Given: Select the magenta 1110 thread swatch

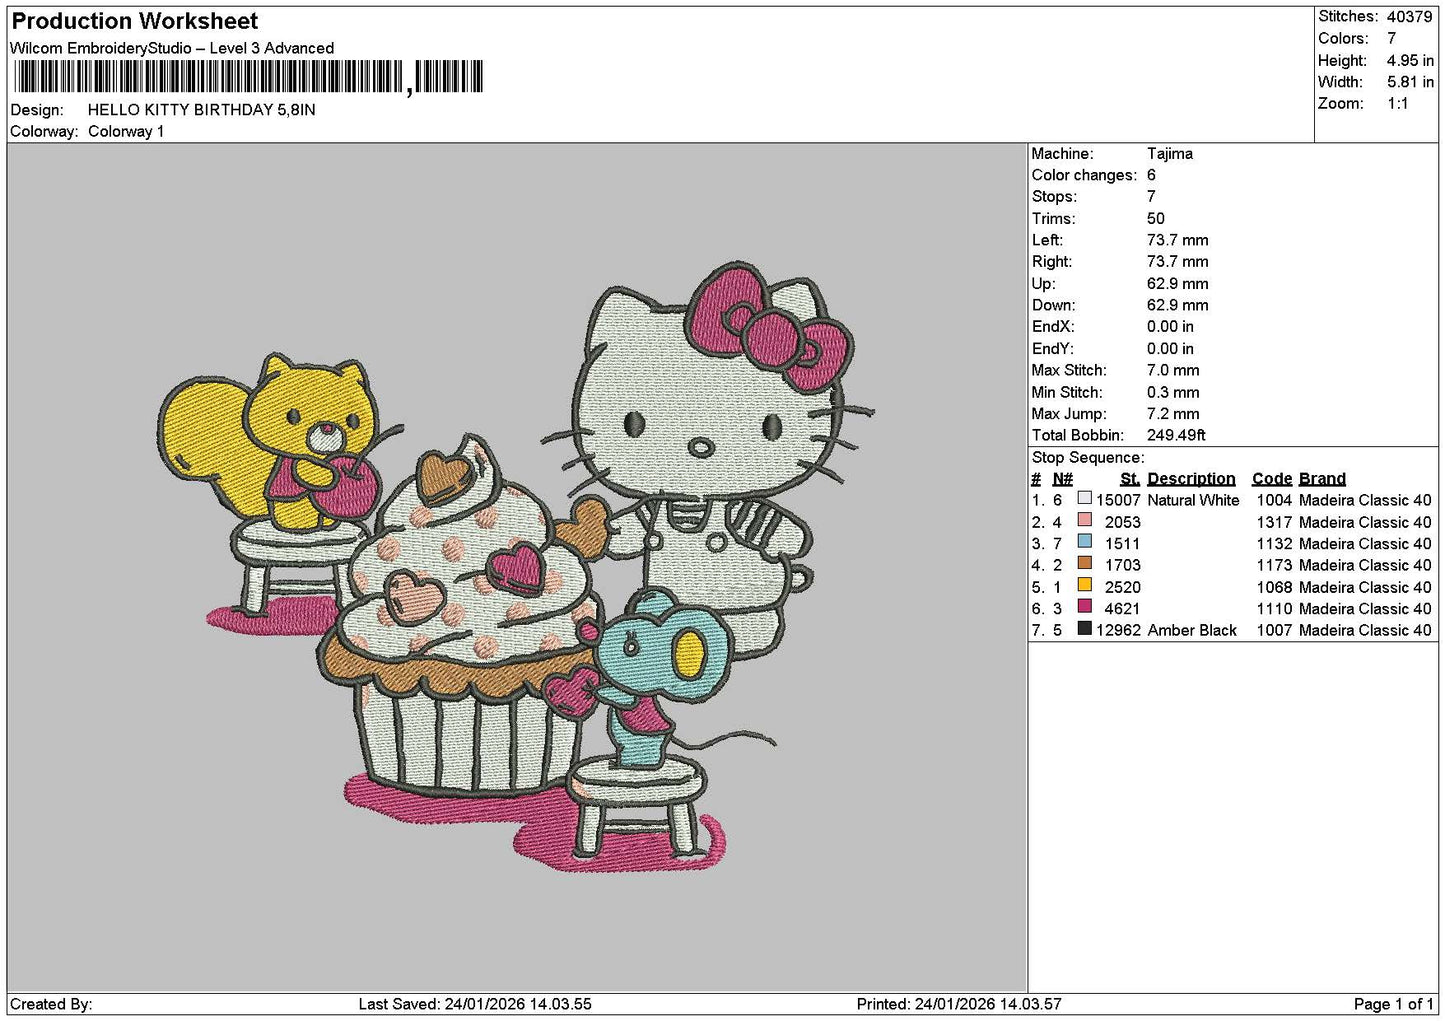Looking at the screenshot, I should coord(1084,606).
